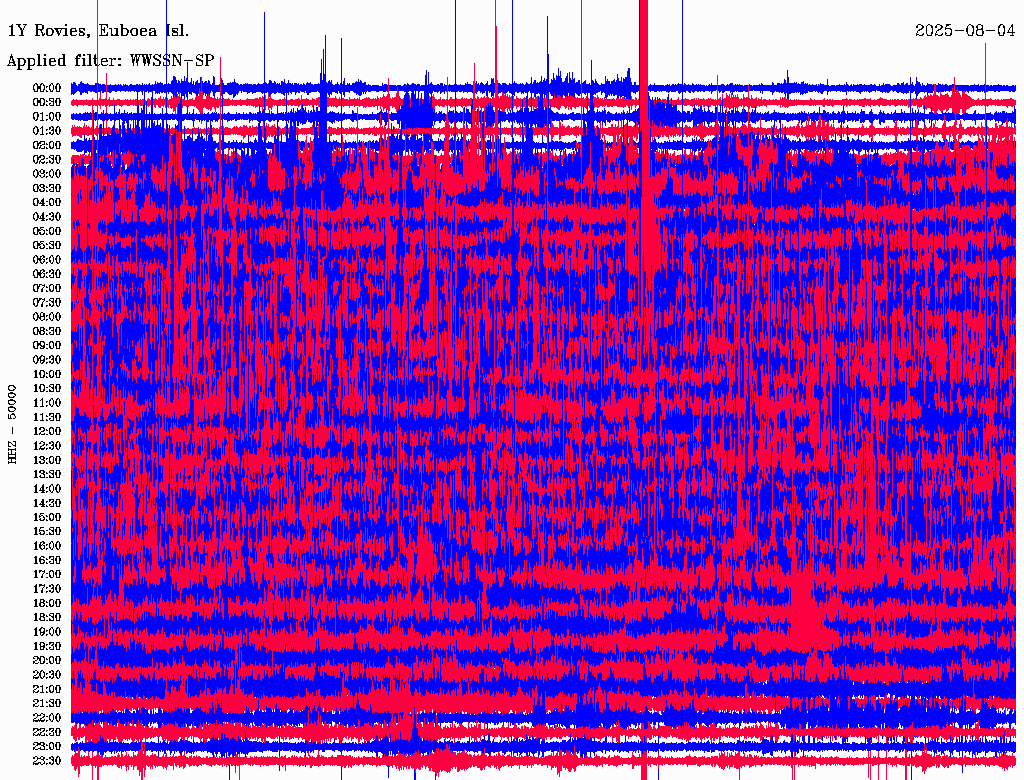Click the 16:30 time label
The width and height of the screenshot is (1024, 780).
click(47, 560)
